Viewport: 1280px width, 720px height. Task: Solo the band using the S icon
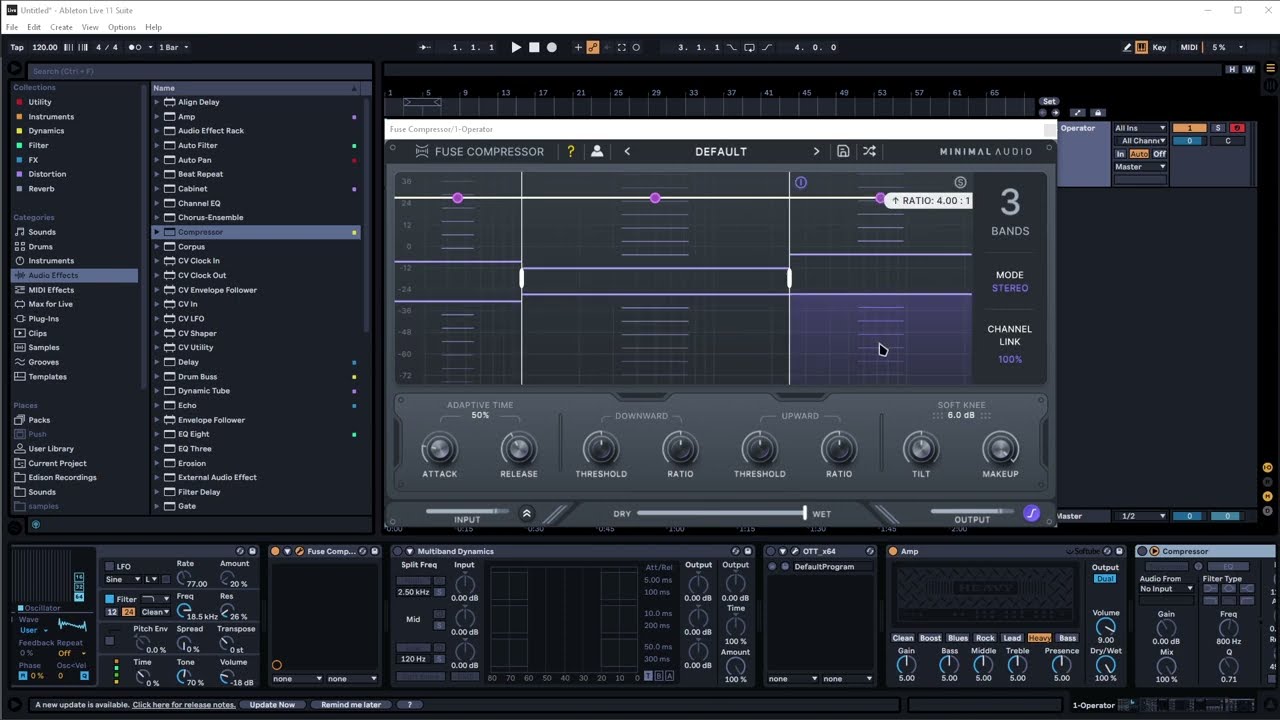click(960, 182)
